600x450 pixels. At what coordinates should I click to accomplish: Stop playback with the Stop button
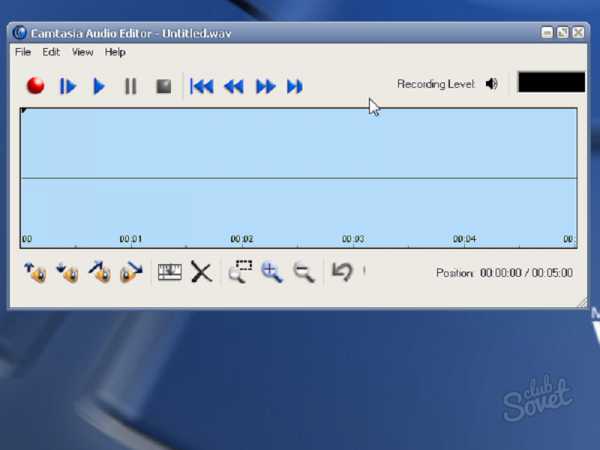coord(164,86)
